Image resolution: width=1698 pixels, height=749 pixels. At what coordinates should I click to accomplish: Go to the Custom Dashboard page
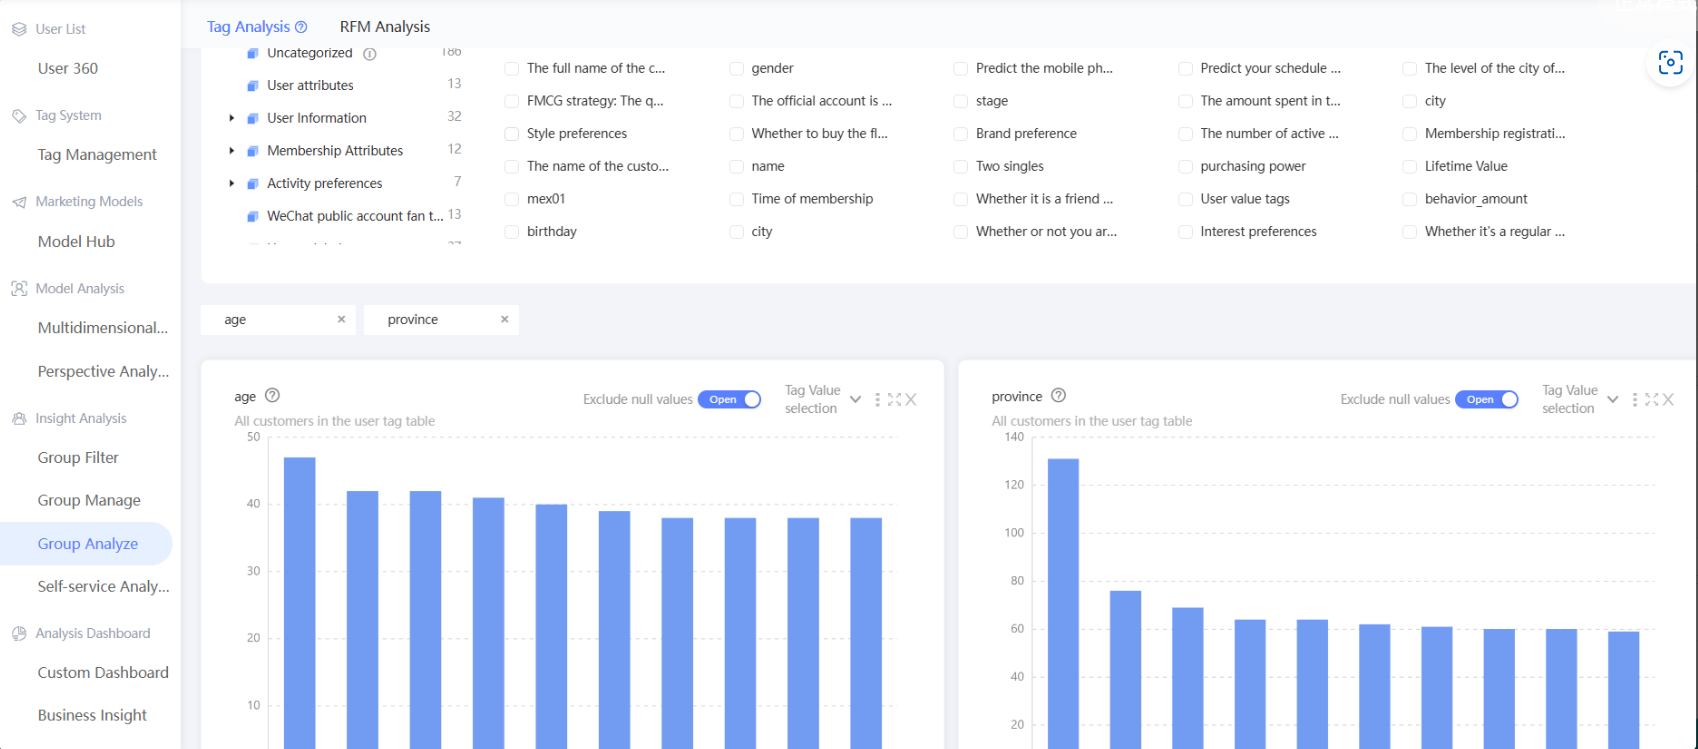coord(103,673)
